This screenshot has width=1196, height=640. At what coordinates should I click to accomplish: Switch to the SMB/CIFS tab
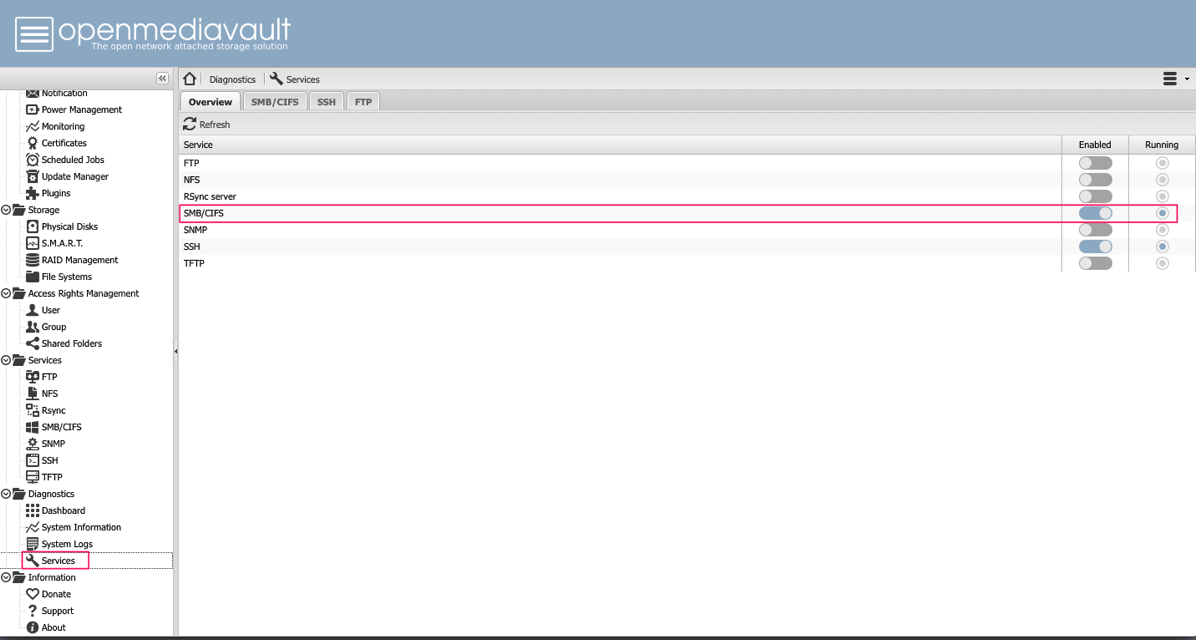[x=275, y=101]
